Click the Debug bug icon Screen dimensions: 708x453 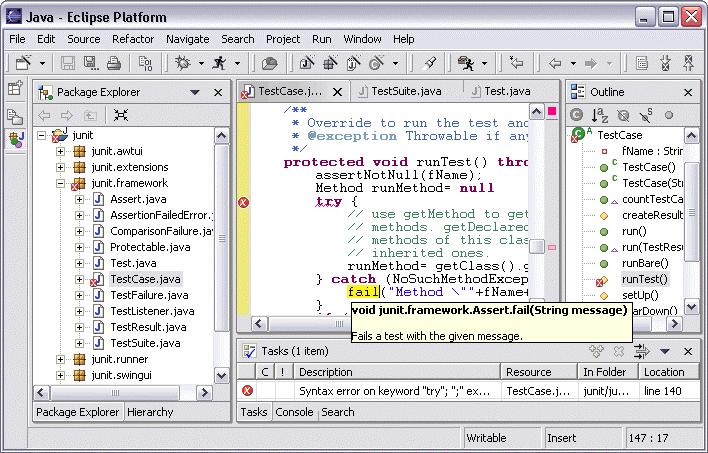183,63
